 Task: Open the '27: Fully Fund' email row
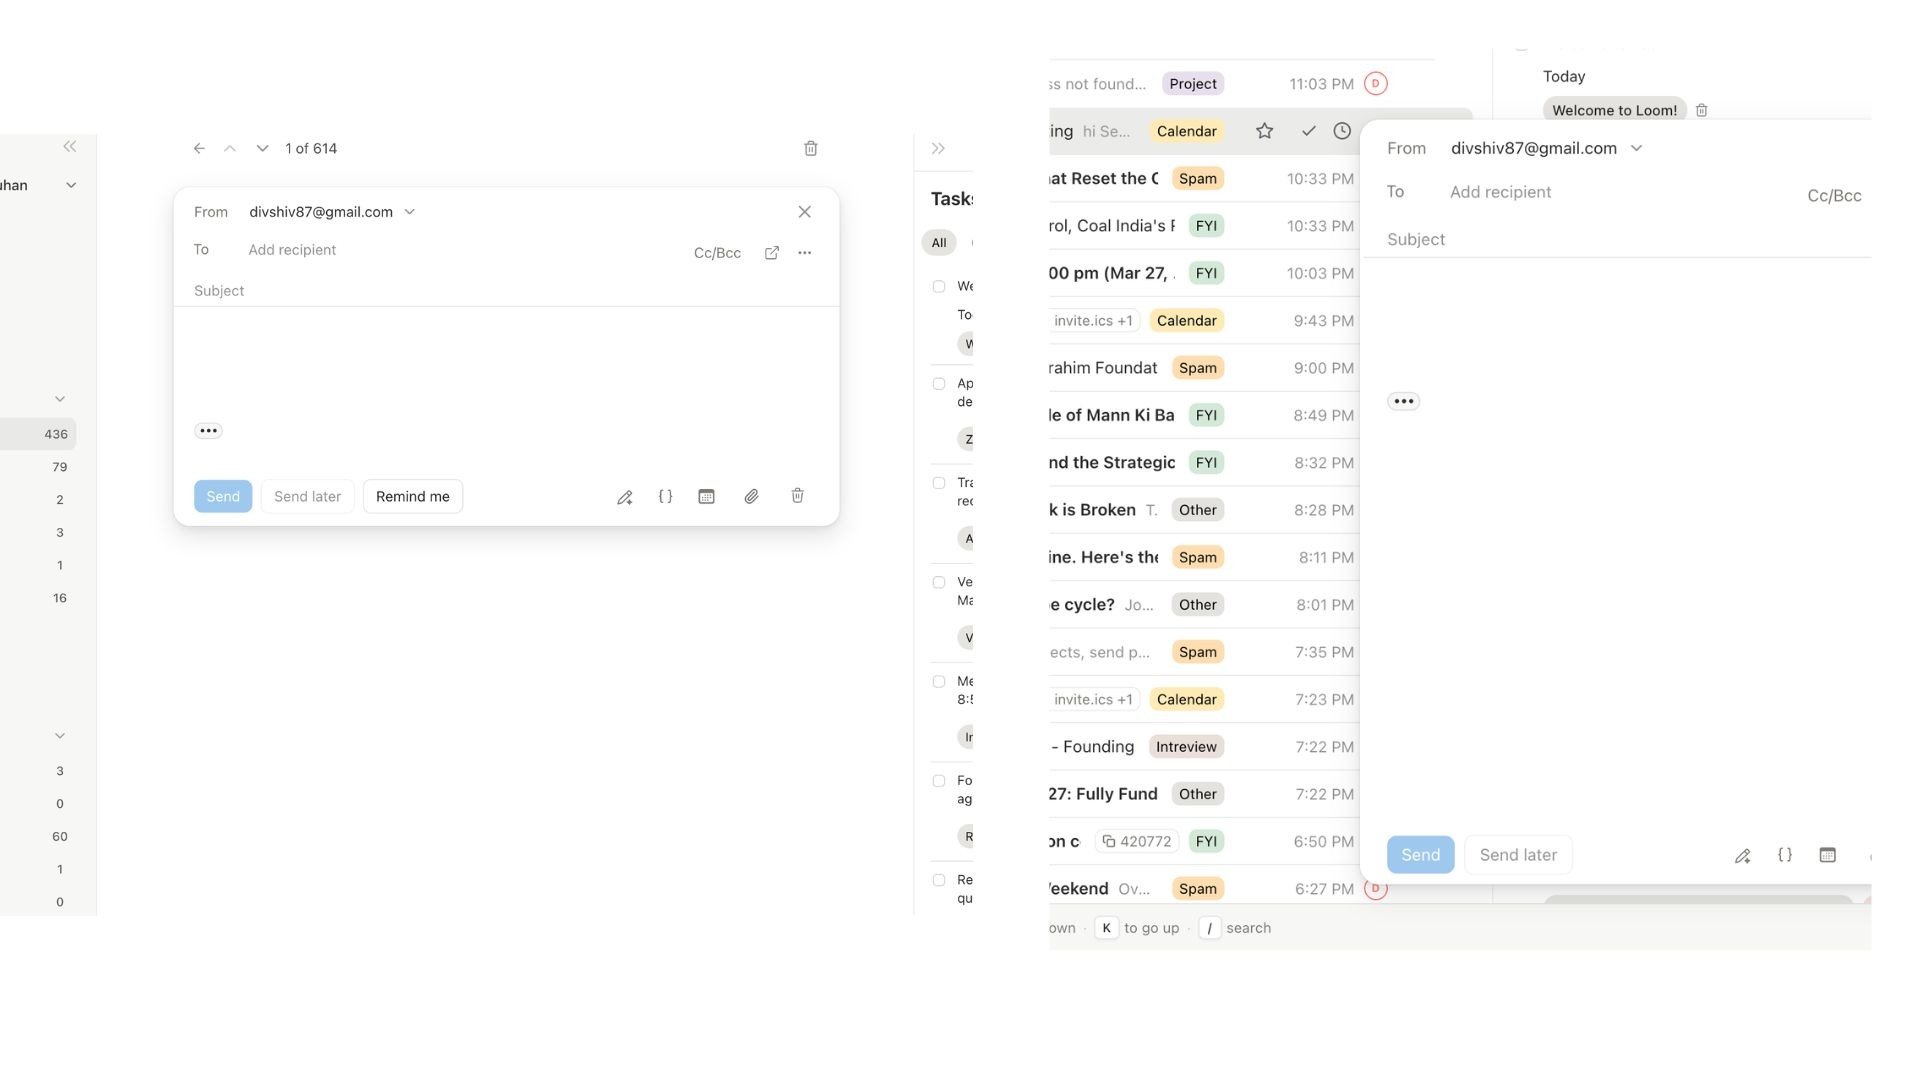[x=1203, y=794]
